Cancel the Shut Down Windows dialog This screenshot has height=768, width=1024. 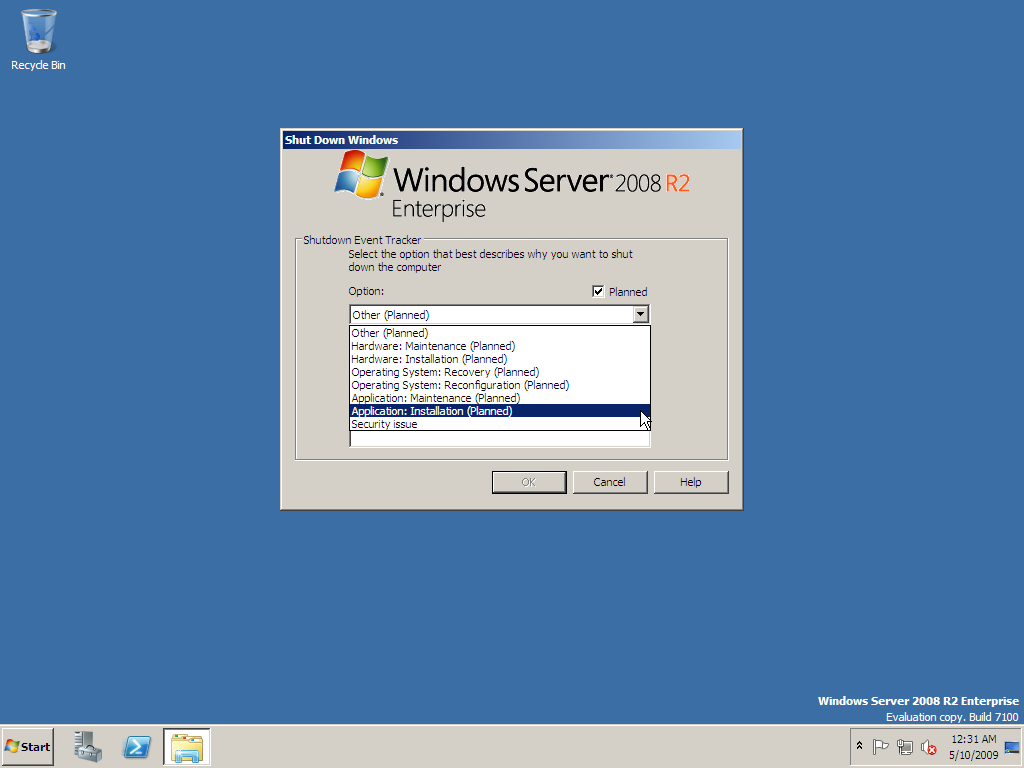[610, 481]
